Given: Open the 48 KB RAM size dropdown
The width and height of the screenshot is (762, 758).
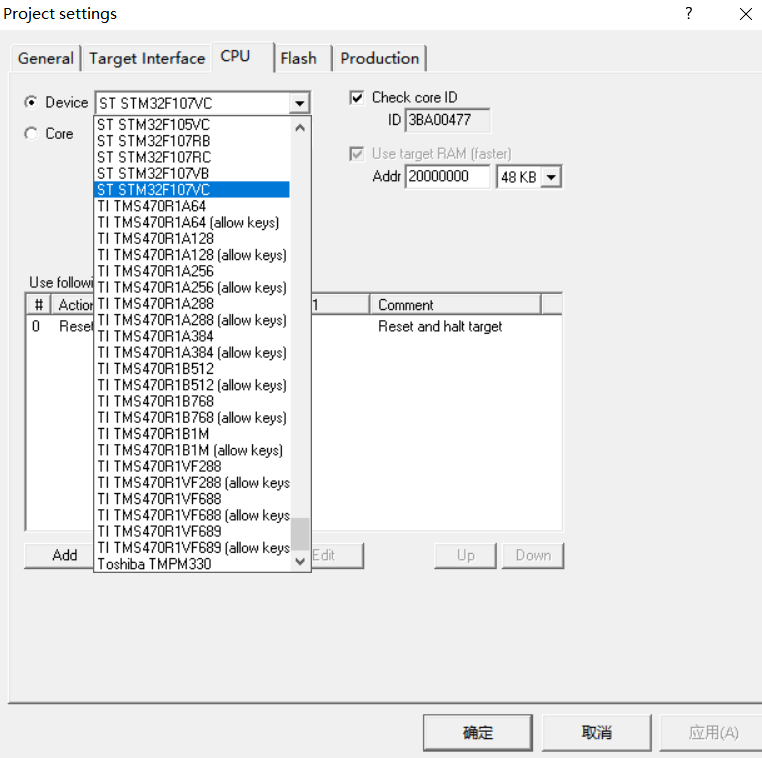Looking at the screenshot, I should (x=551, y=177).
